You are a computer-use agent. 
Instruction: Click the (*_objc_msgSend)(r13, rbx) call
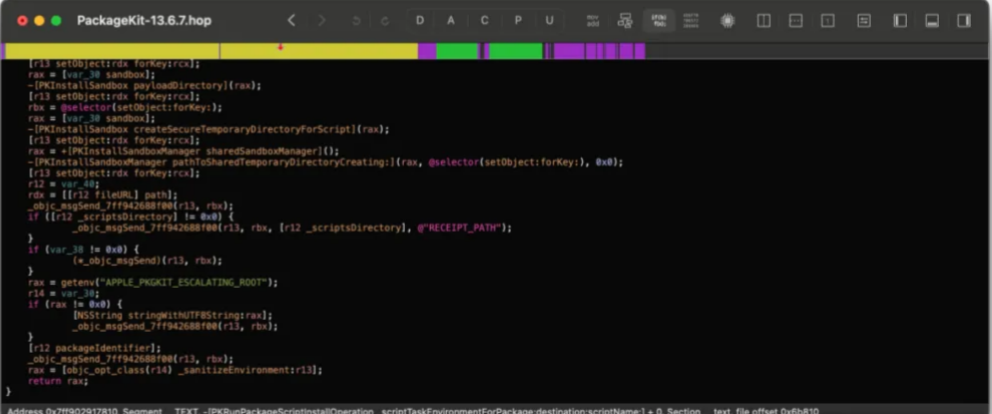147,260
